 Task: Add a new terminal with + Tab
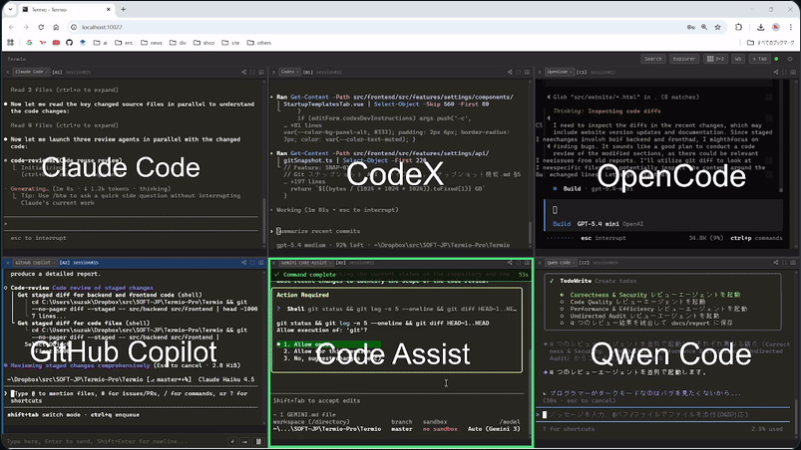click(759, 59)
